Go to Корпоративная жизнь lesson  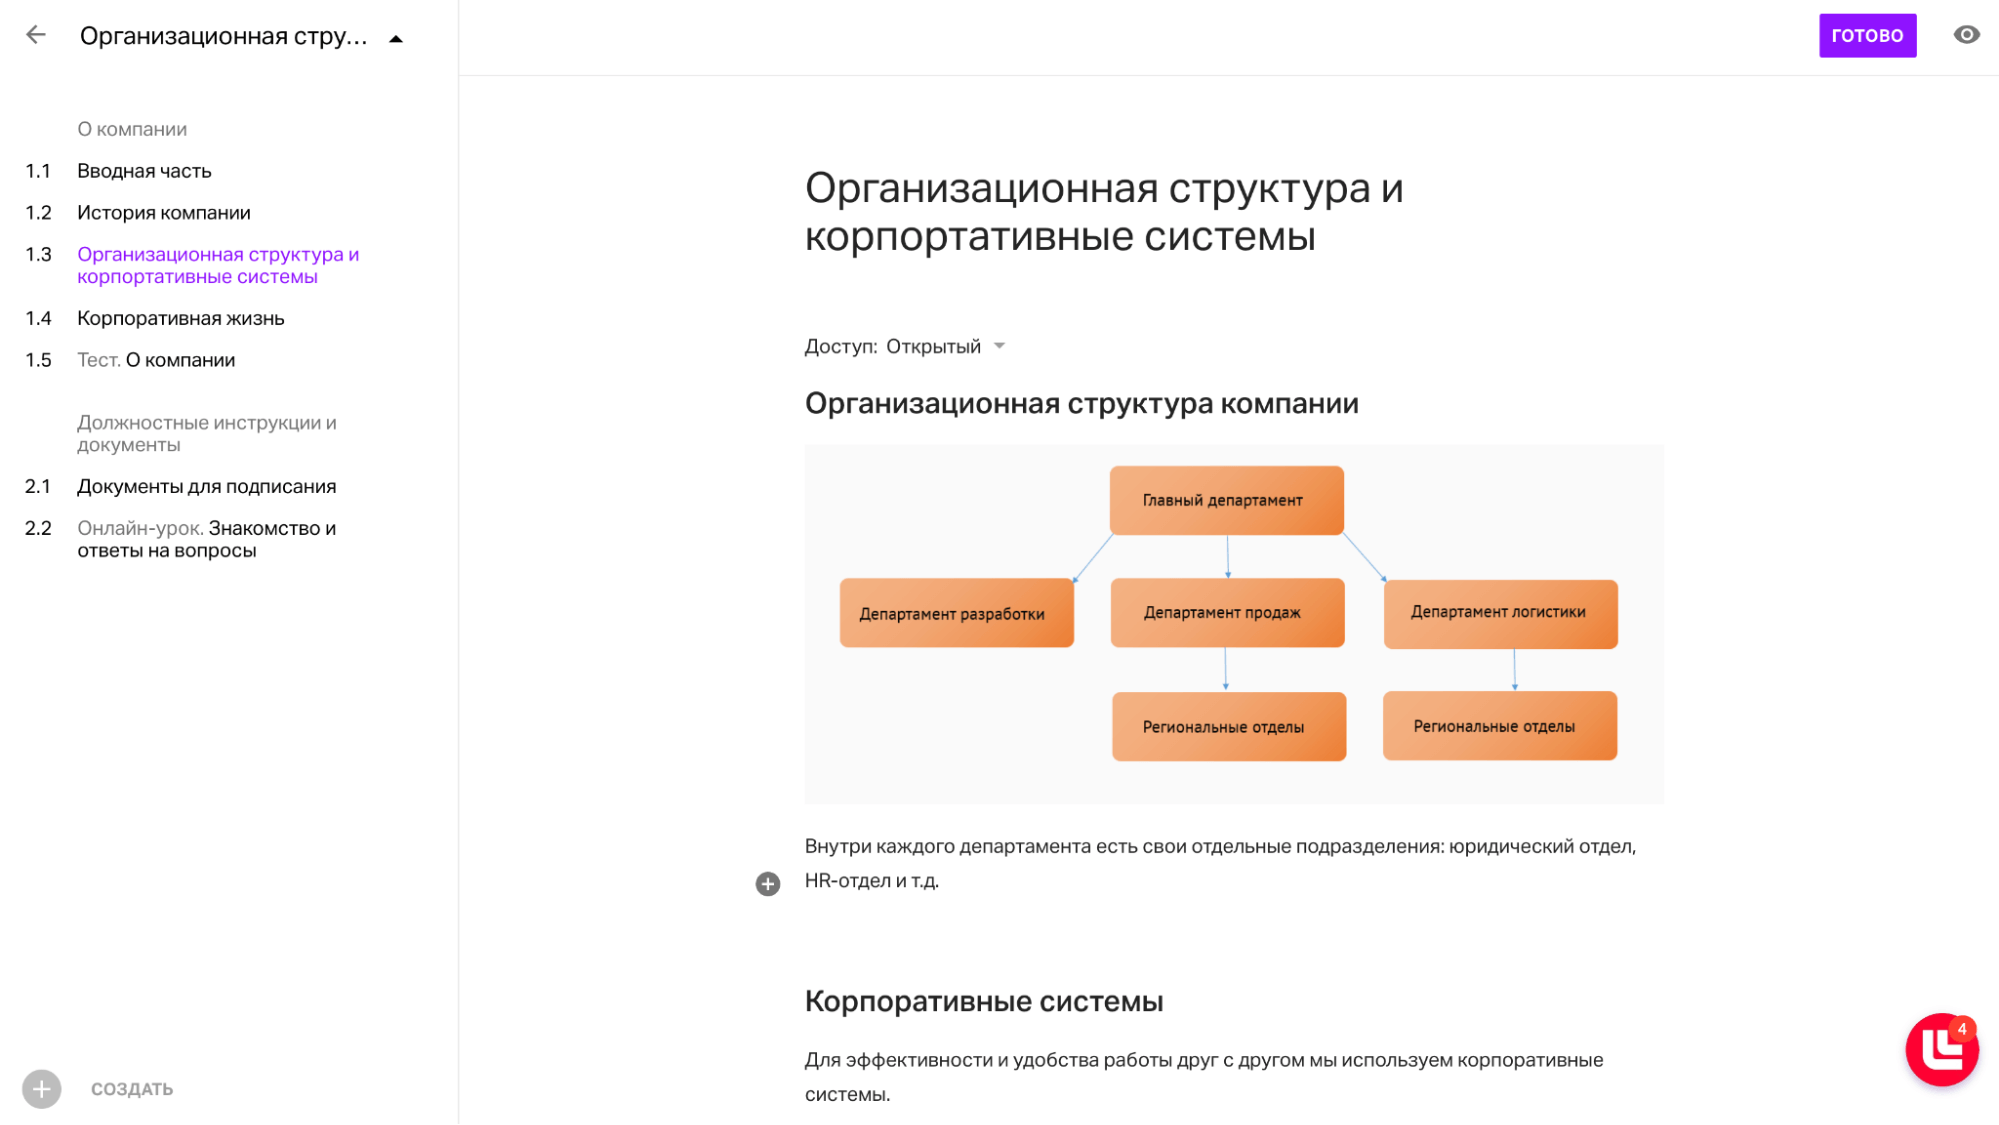(181, 318)
